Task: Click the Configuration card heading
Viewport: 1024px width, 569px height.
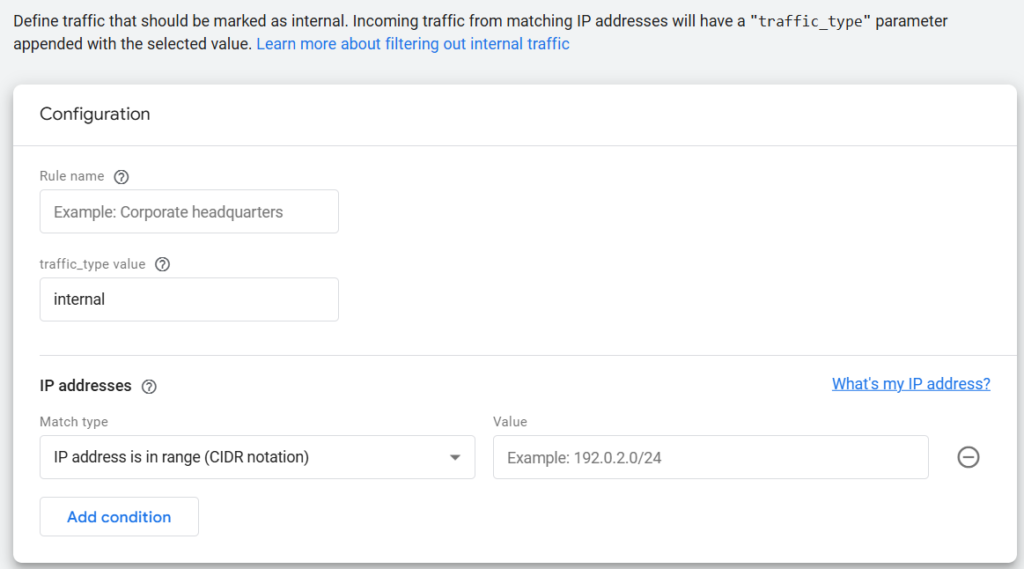Action: click(x=95, y=114)
